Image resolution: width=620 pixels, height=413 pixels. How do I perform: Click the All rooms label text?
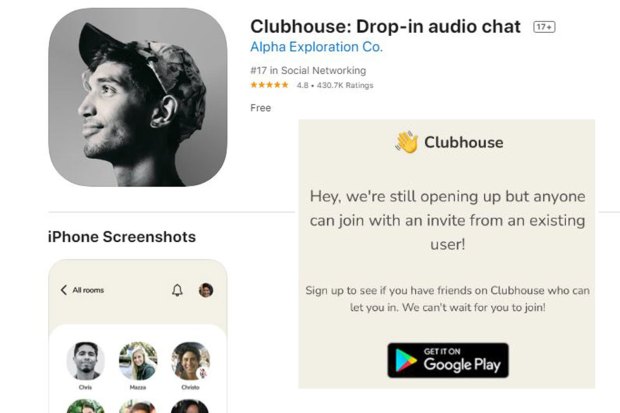(x=88, y=290)
